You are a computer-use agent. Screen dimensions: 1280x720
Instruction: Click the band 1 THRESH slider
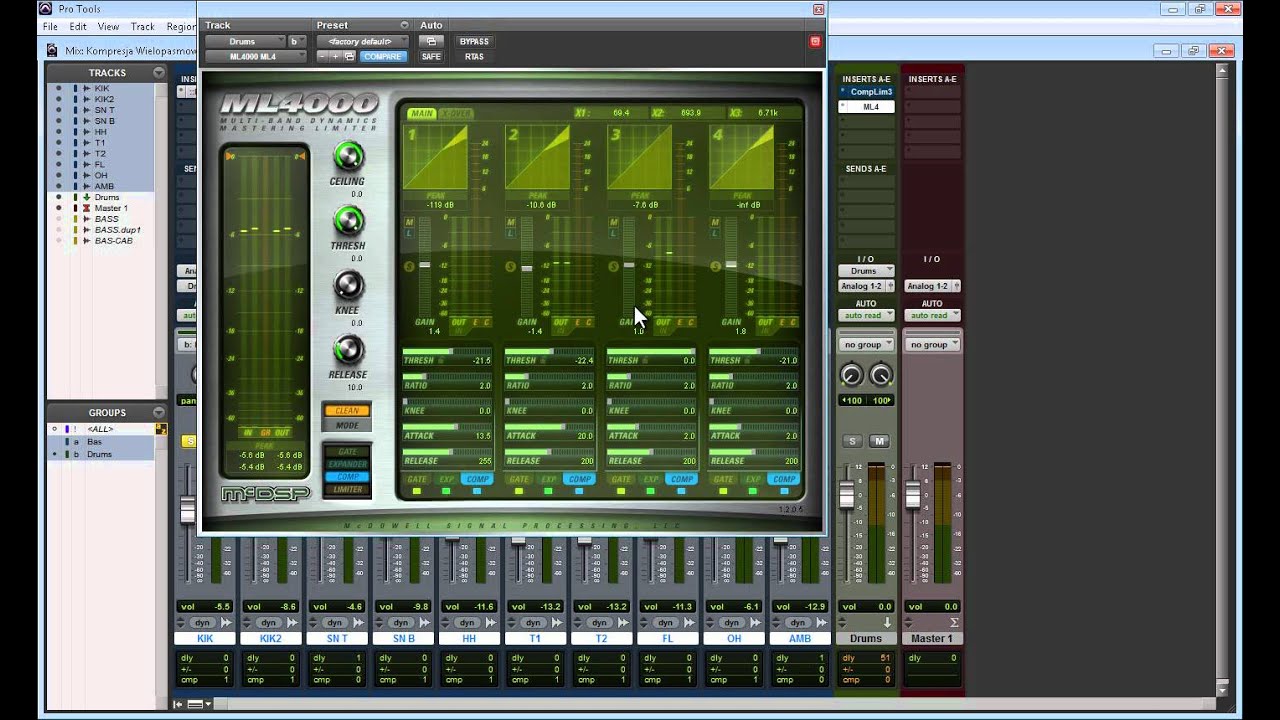(x=447, y=352)
